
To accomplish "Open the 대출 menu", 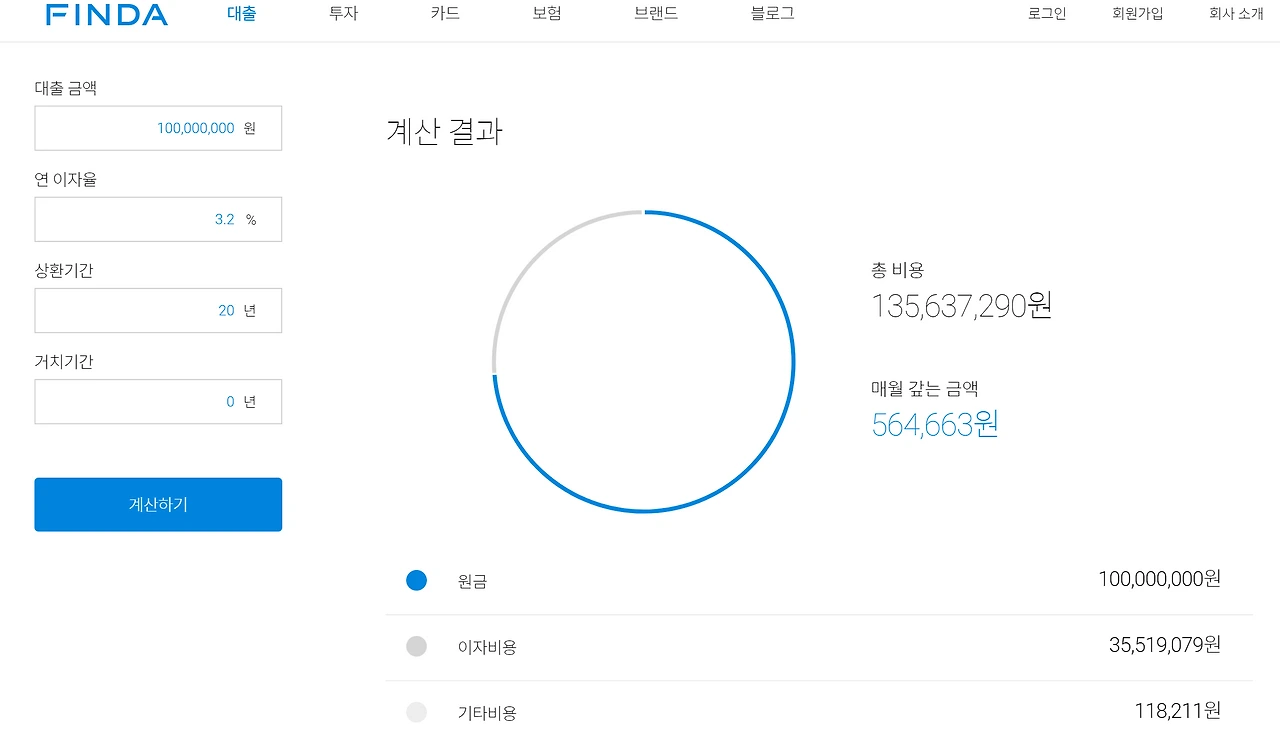I will coord(240,14).
